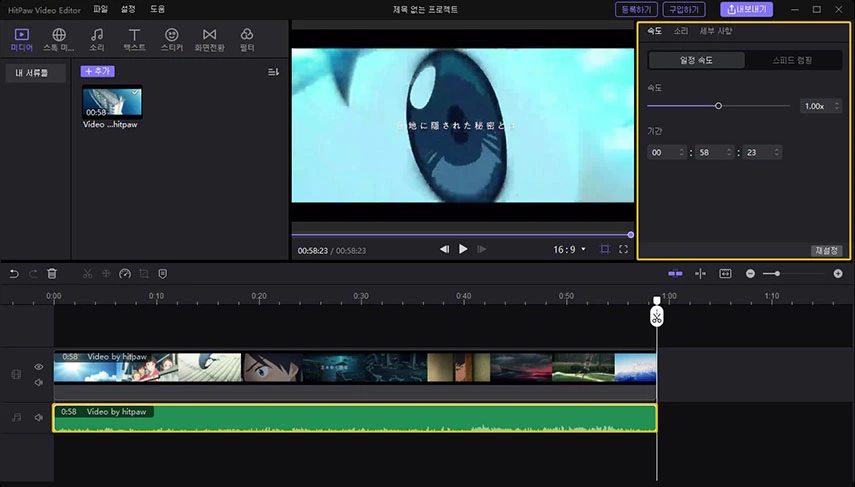Click the audio track music note icon

(16, 418)
